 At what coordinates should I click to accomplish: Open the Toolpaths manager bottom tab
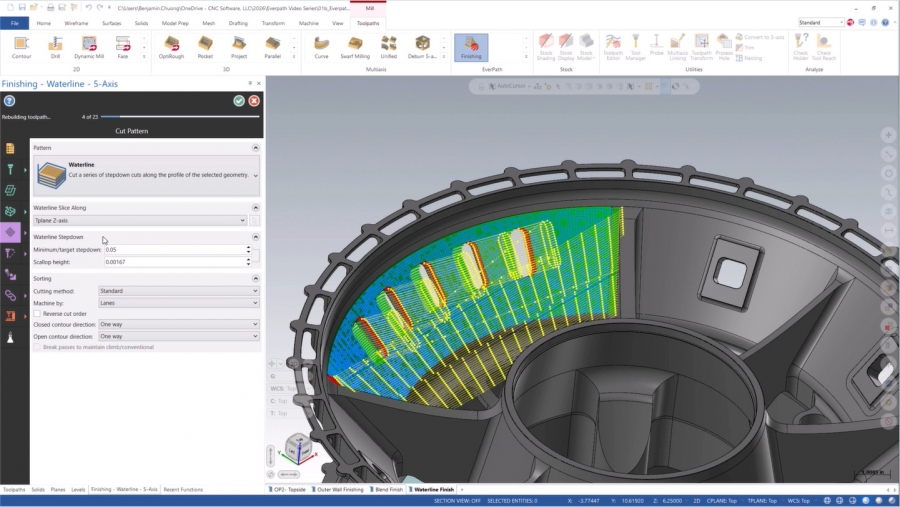click(x=14, y=490)
